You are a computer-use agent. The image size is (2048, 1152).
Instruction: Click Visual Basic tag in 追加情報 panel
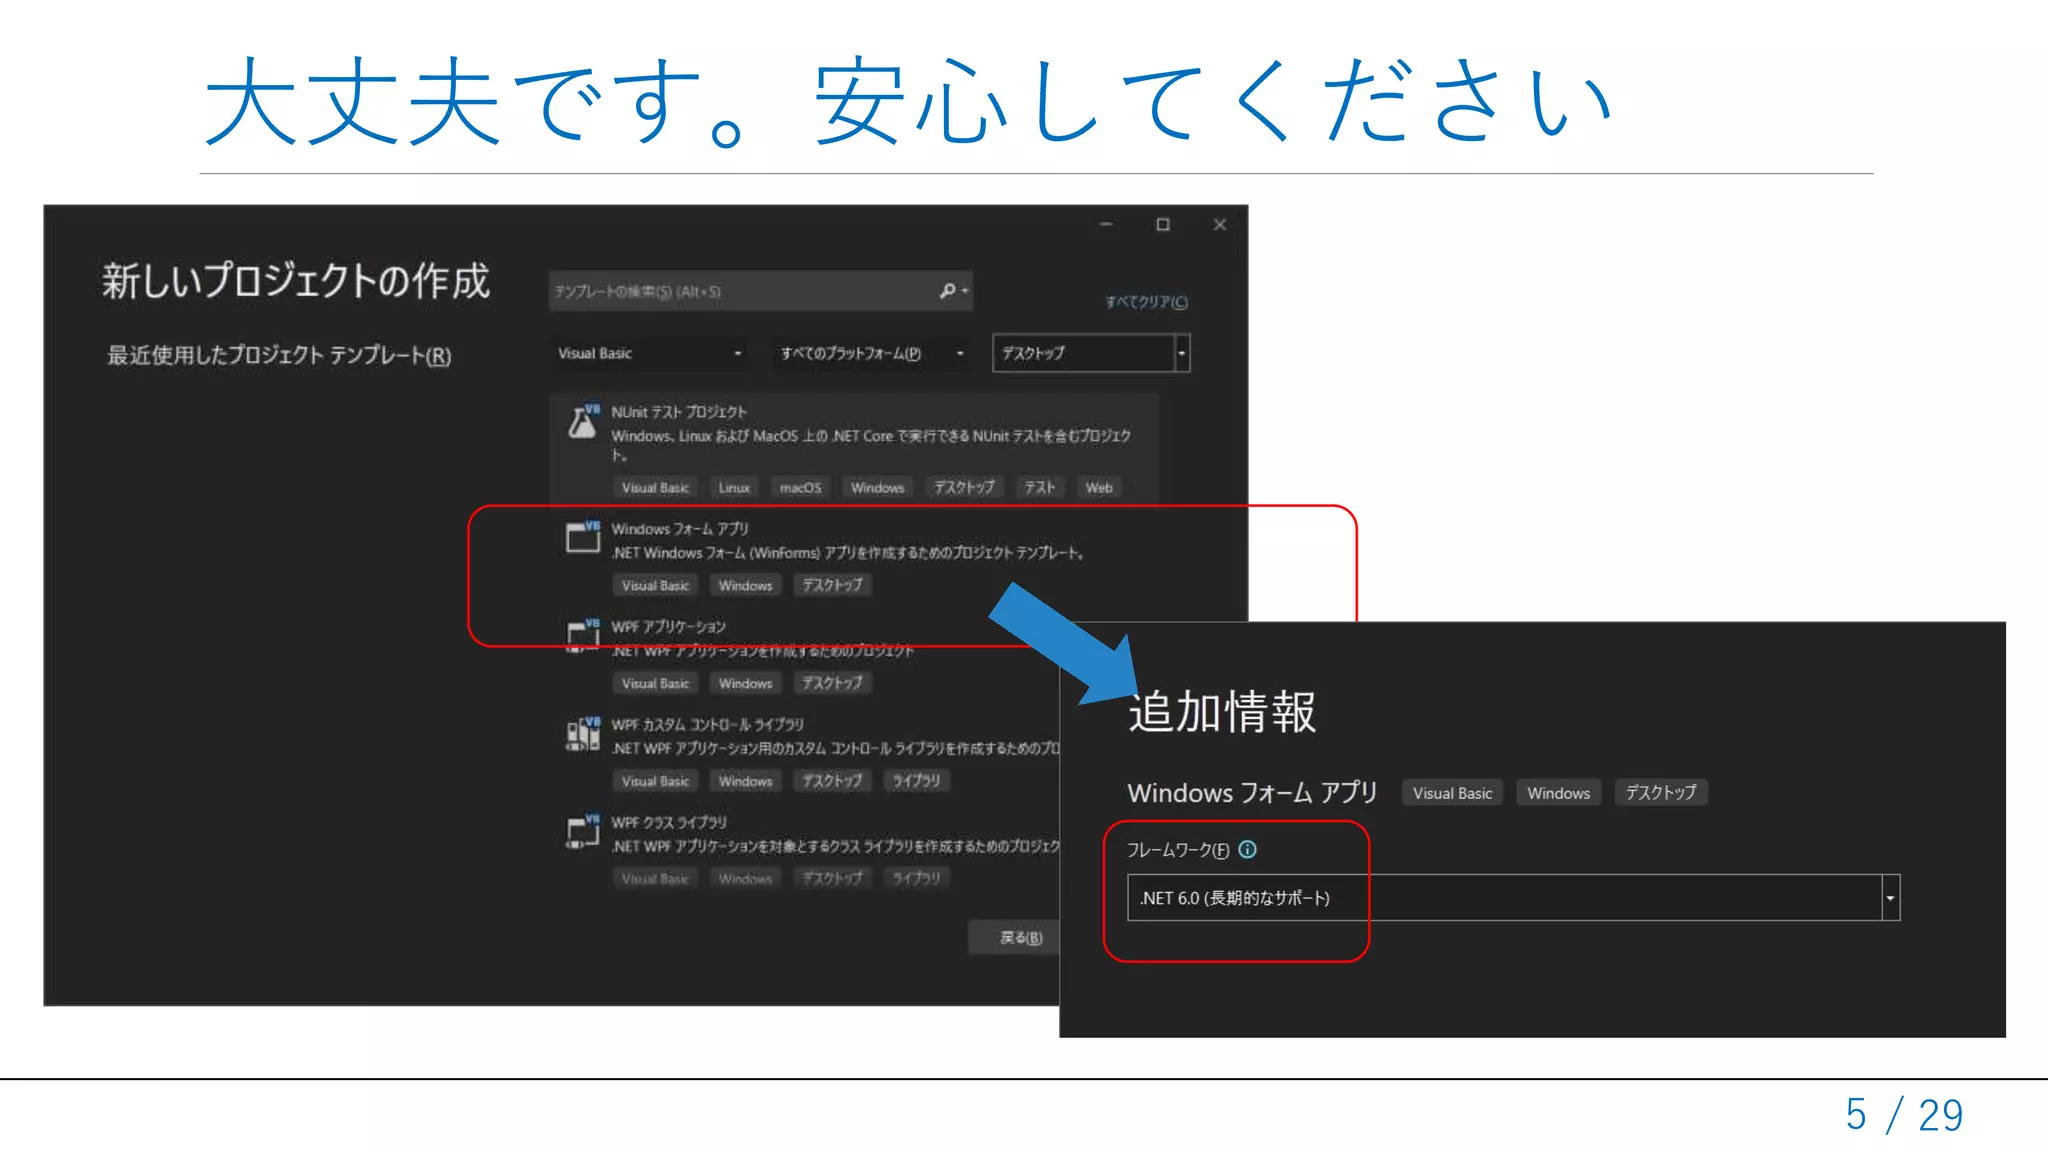point(1452,793)
